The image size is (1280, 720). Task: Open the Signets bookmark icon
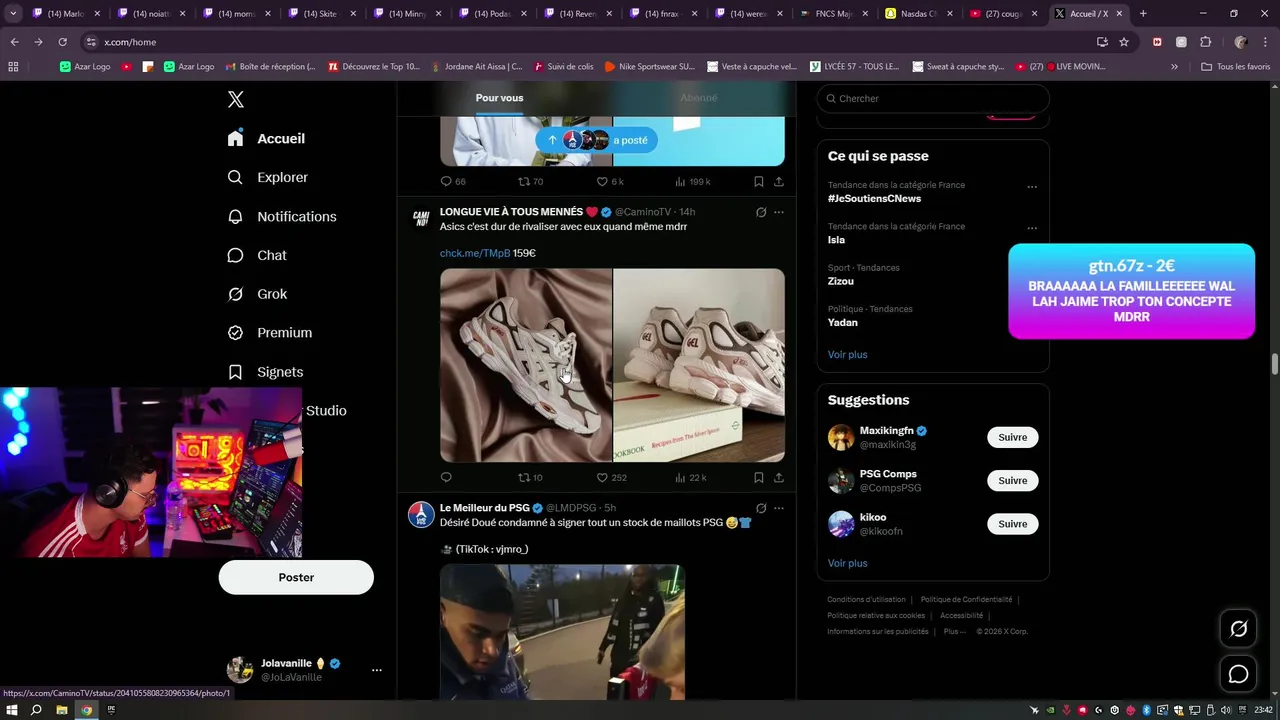coord(235,372)
